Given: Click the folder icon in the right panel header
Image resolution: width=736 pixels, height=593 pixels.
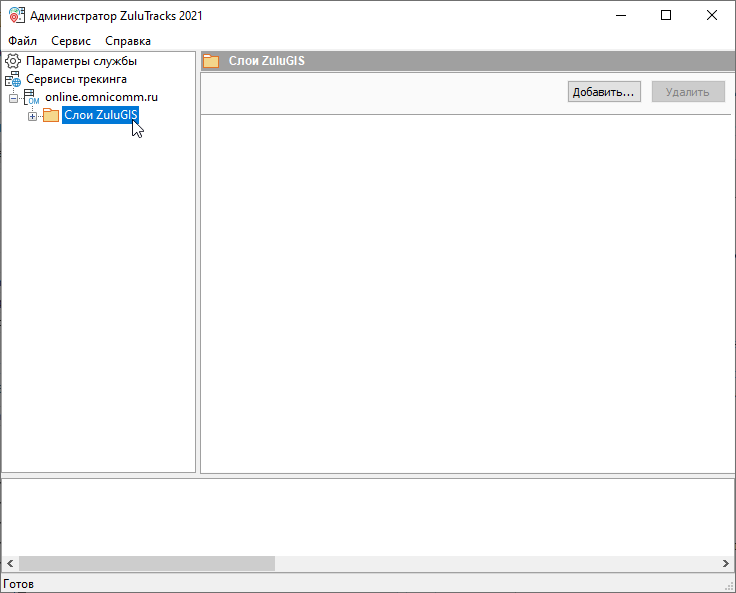Looking at the screenshot, I should tap(211, 61).
